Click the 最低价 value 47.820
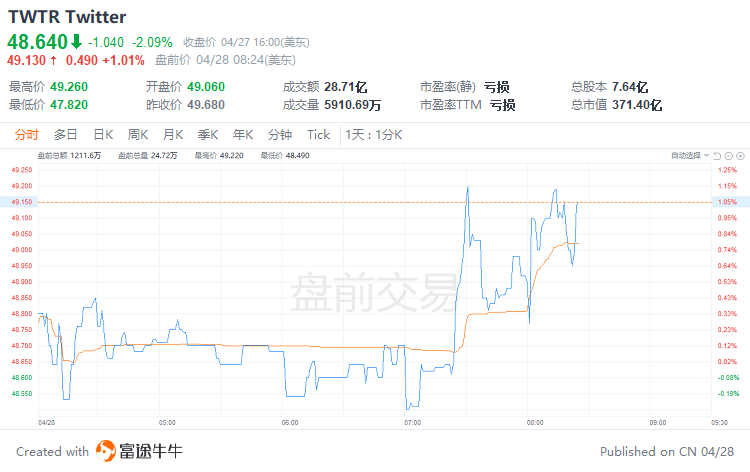 point(69,104)
